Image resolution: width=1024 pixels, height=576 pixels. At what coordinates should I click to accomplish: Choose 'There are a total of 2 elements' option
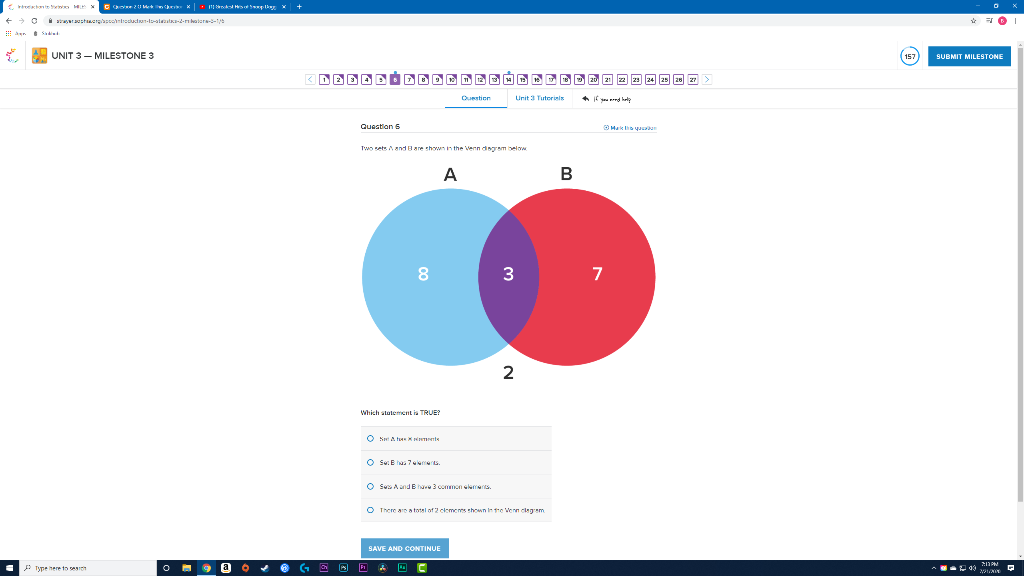370,510
